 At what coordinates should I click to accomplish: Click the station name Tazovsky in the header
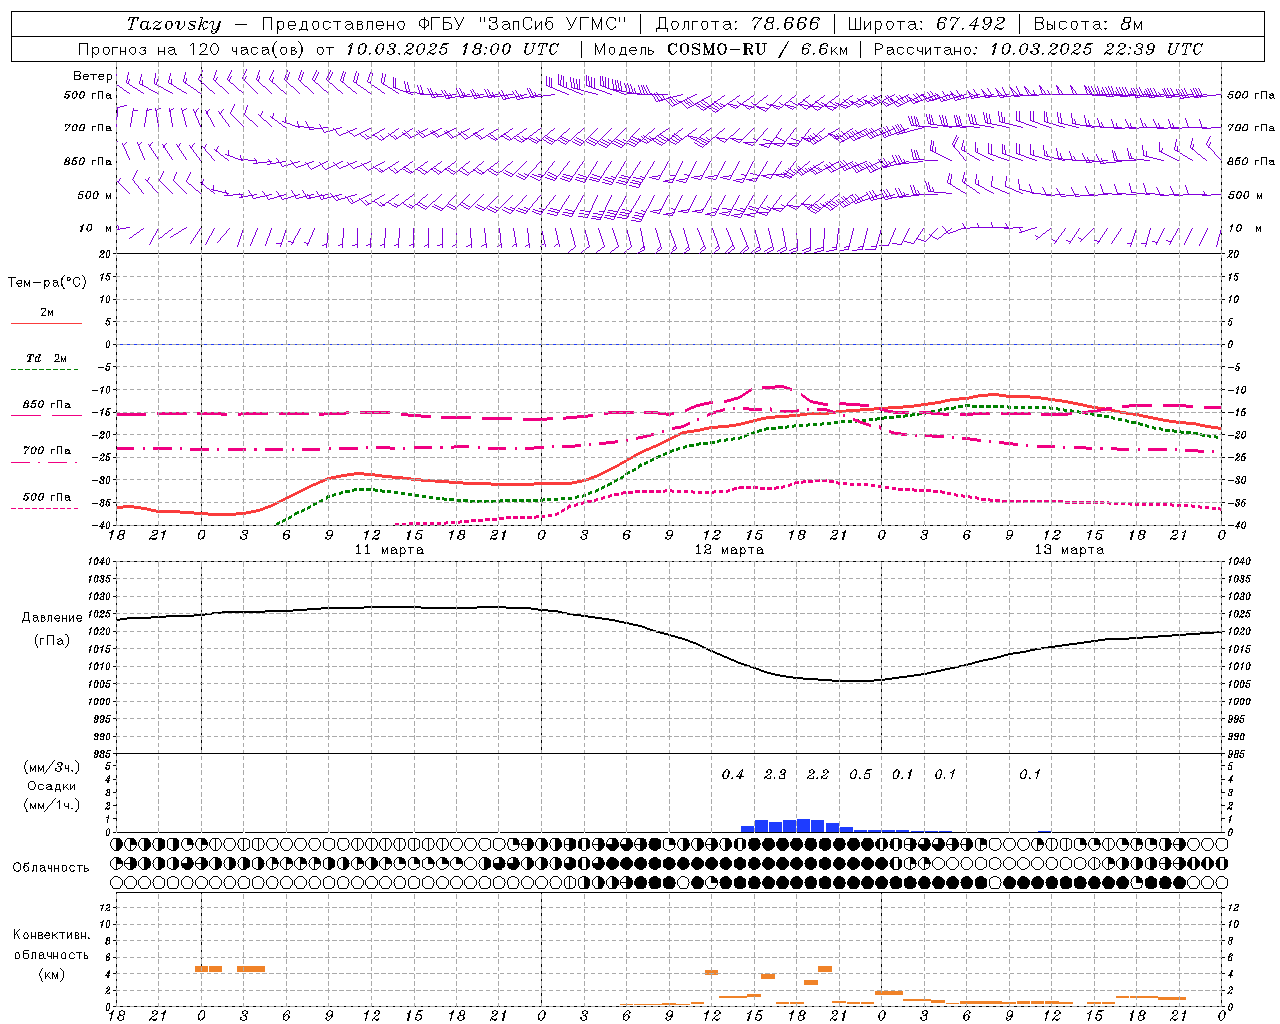click(174, 24)
